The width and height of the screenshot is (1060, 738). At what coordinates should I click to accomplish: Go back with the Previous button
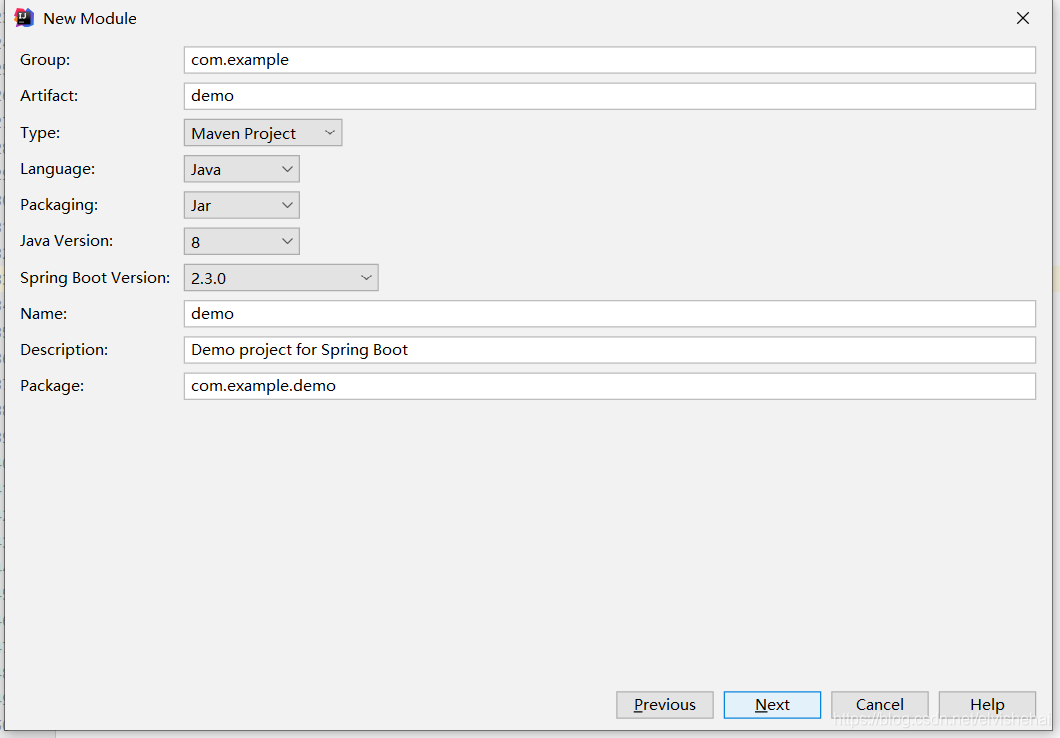665,705
